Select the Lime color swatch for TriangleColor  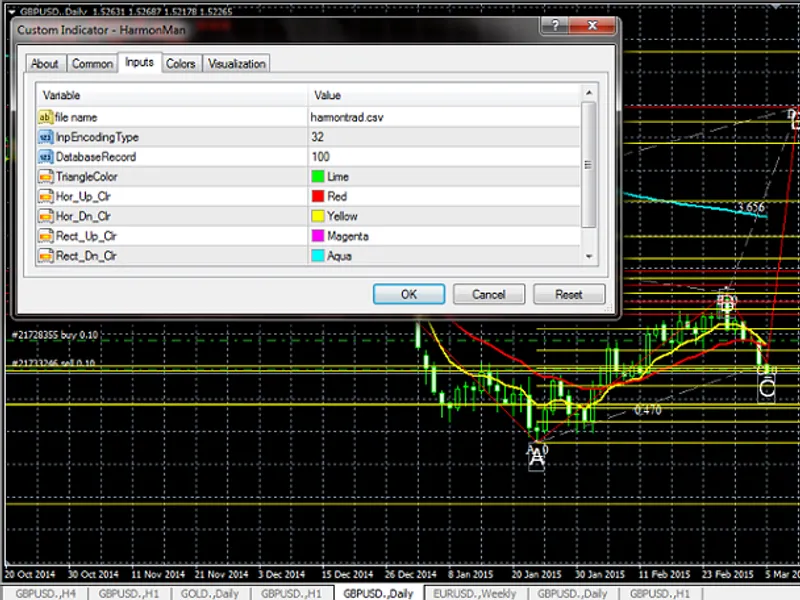tap(318, 177)
